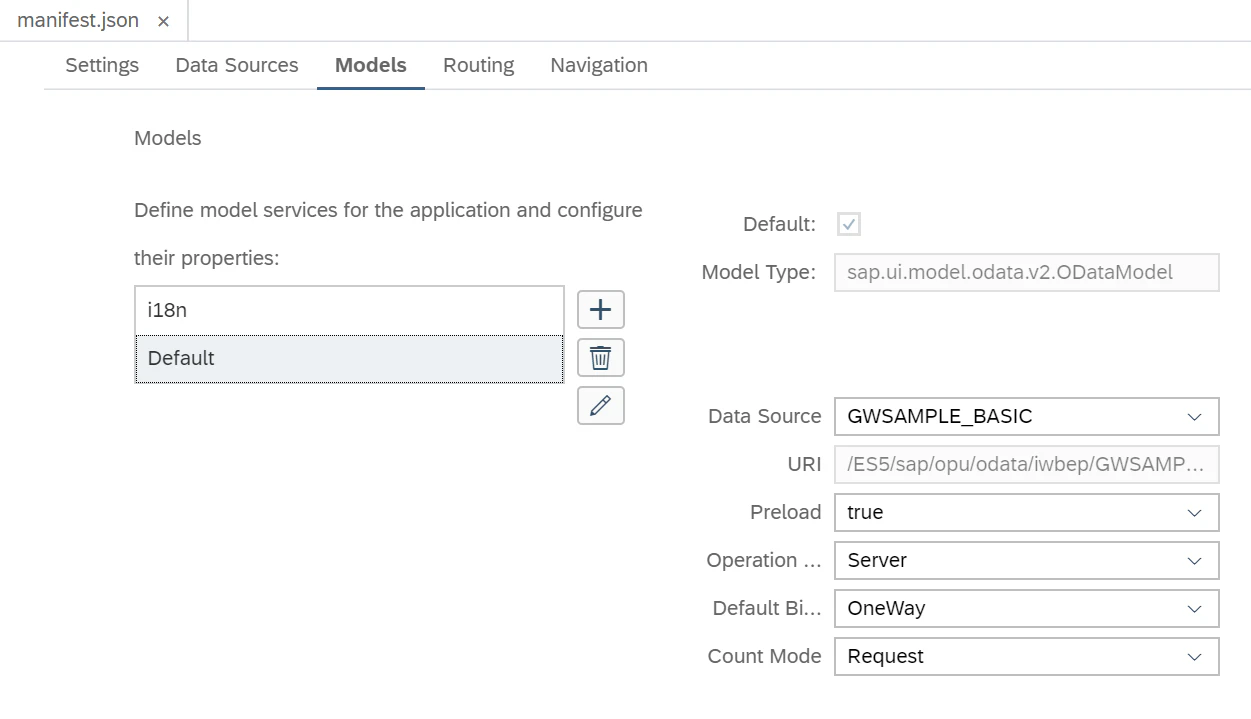Screen dimensions: 1251x719
Task: Click the URI field label
Action: coord(805,464)
